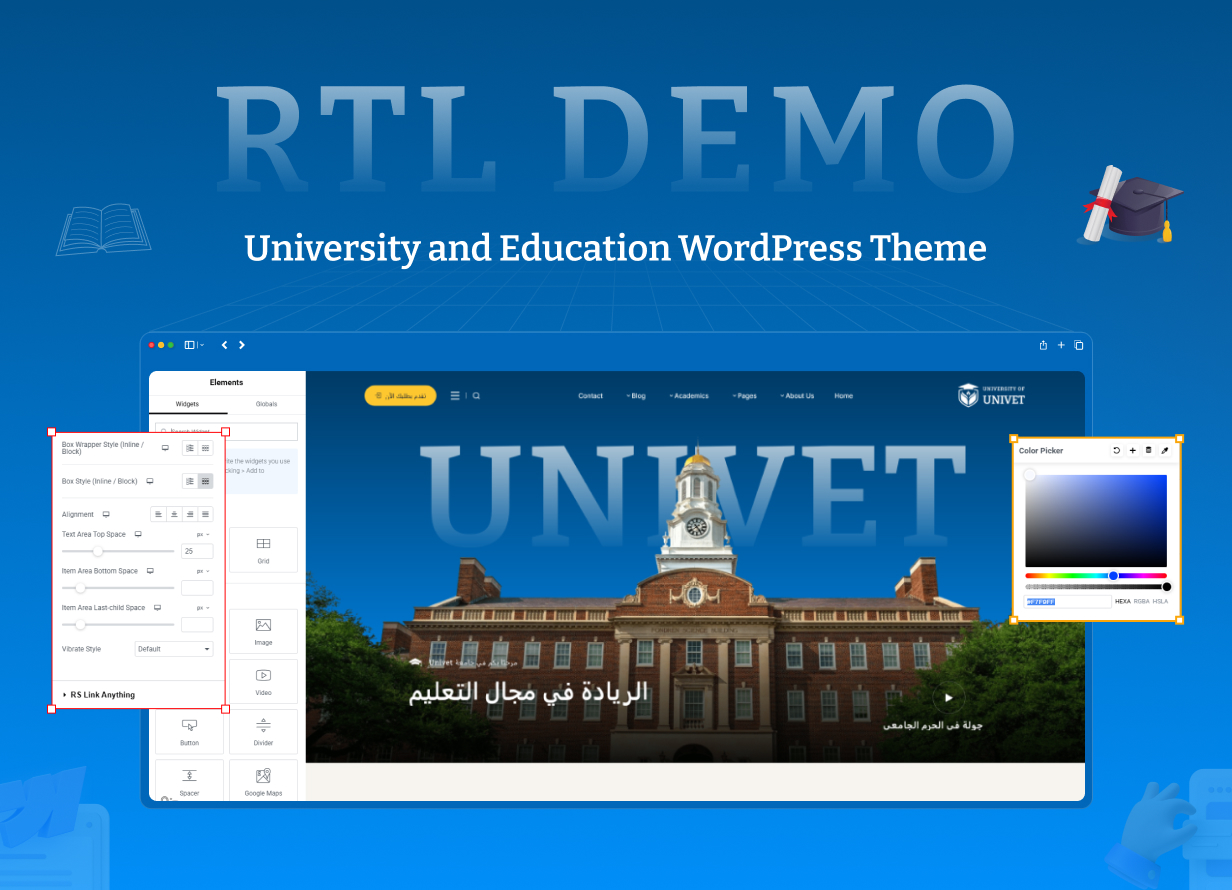Switch to the Widgets tab
This screenshot has height=890, width=1232.
(188, 404)
